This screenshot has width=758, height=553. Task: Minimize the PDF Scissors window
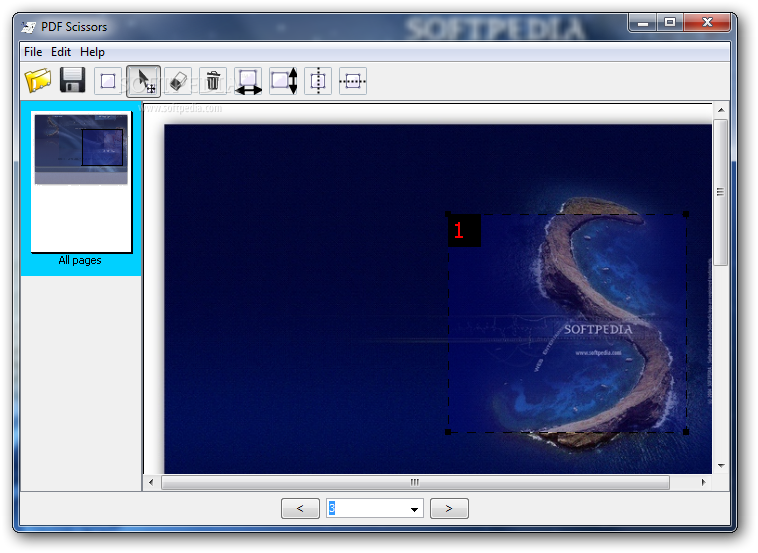(x=642, y=23)
